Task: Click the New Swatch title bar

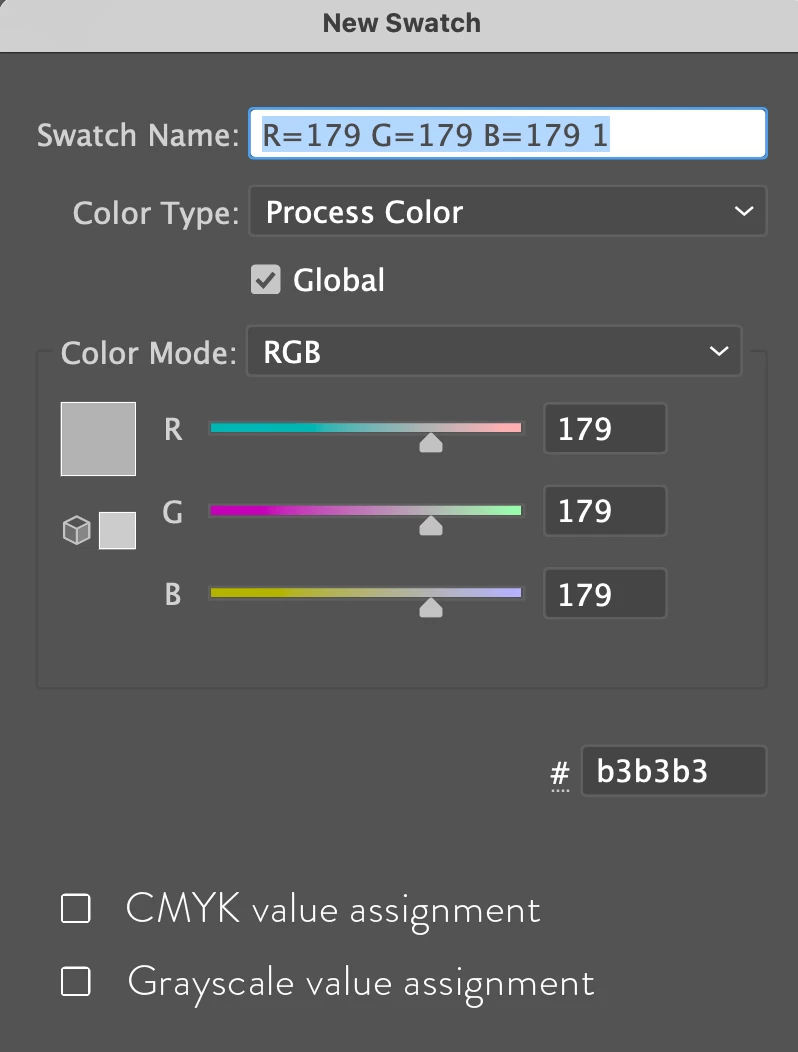Action: point(400,23)
